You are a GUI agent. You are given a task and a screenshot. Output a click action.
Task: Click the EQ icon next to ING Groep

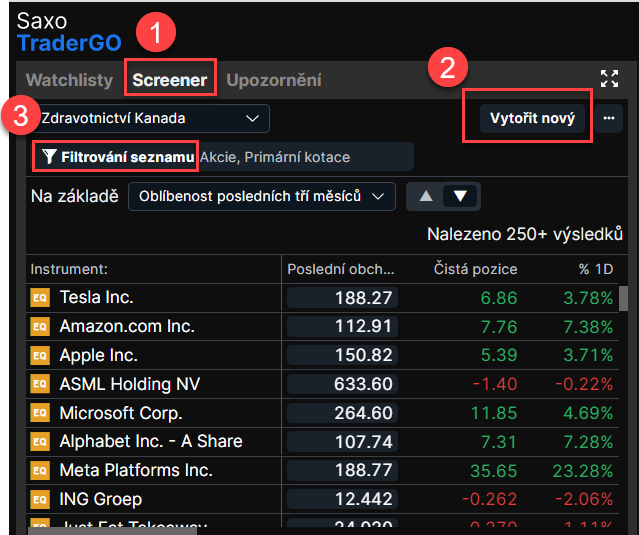click(x=40, y=499)
